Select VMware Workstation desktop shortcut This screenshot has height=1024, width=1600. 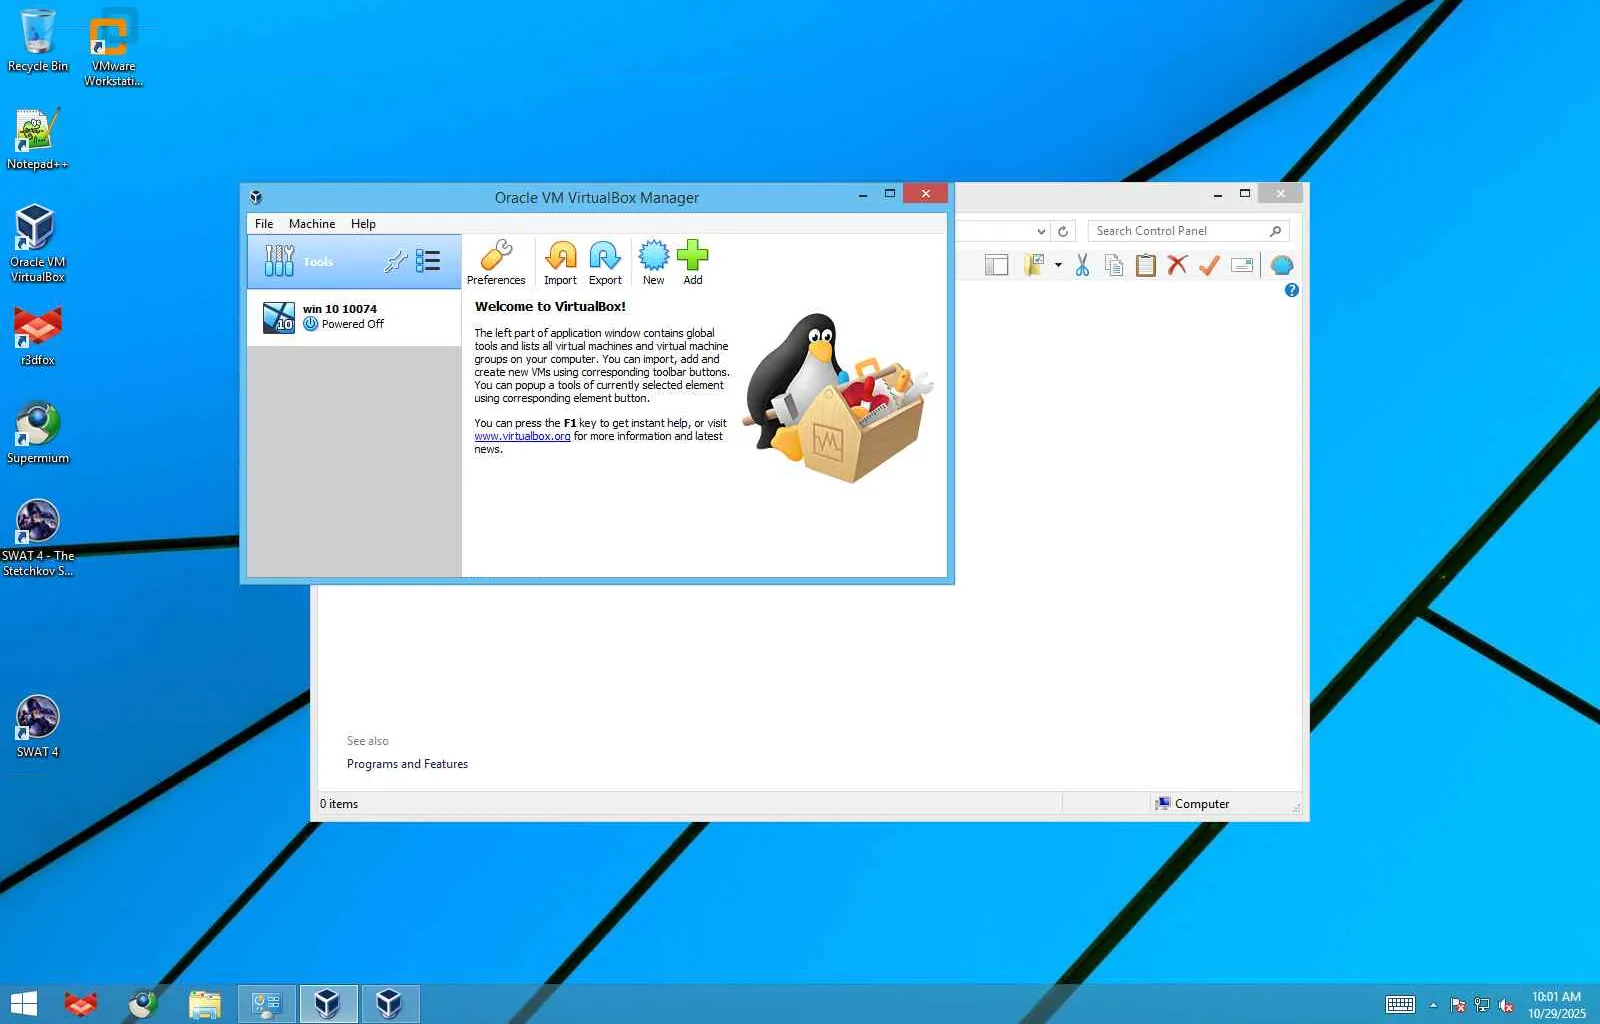[113, 49]
